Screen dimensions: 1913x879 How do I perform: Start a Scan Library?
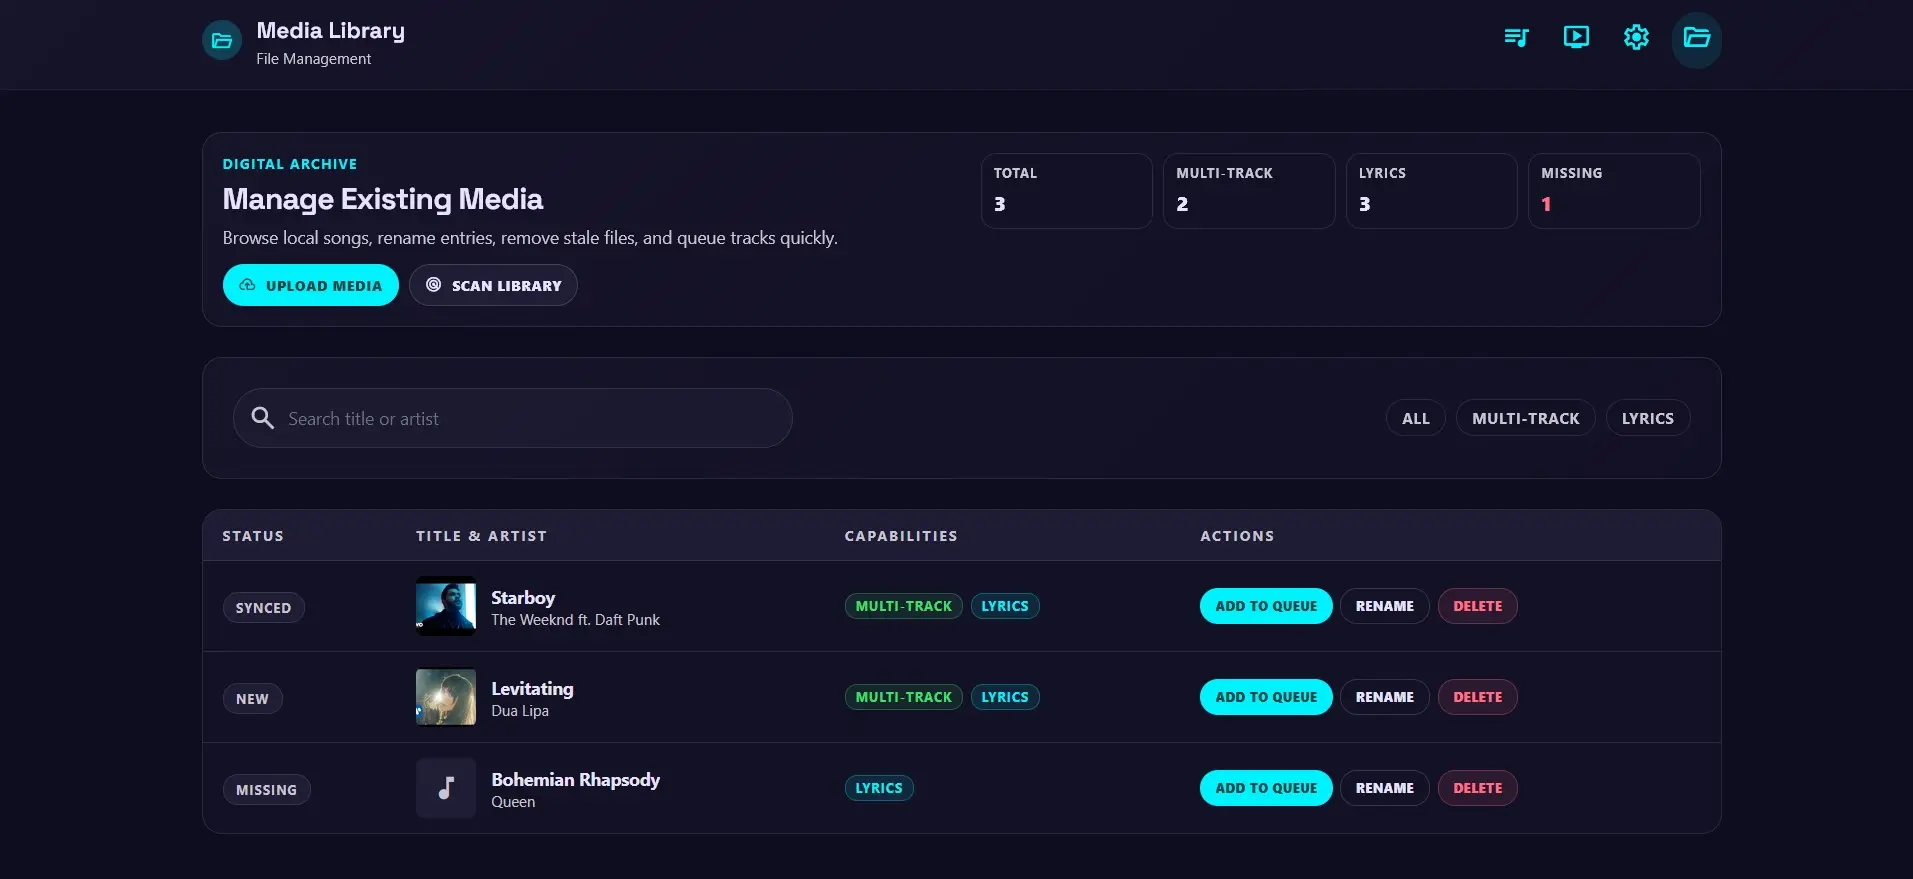[493, 285]
